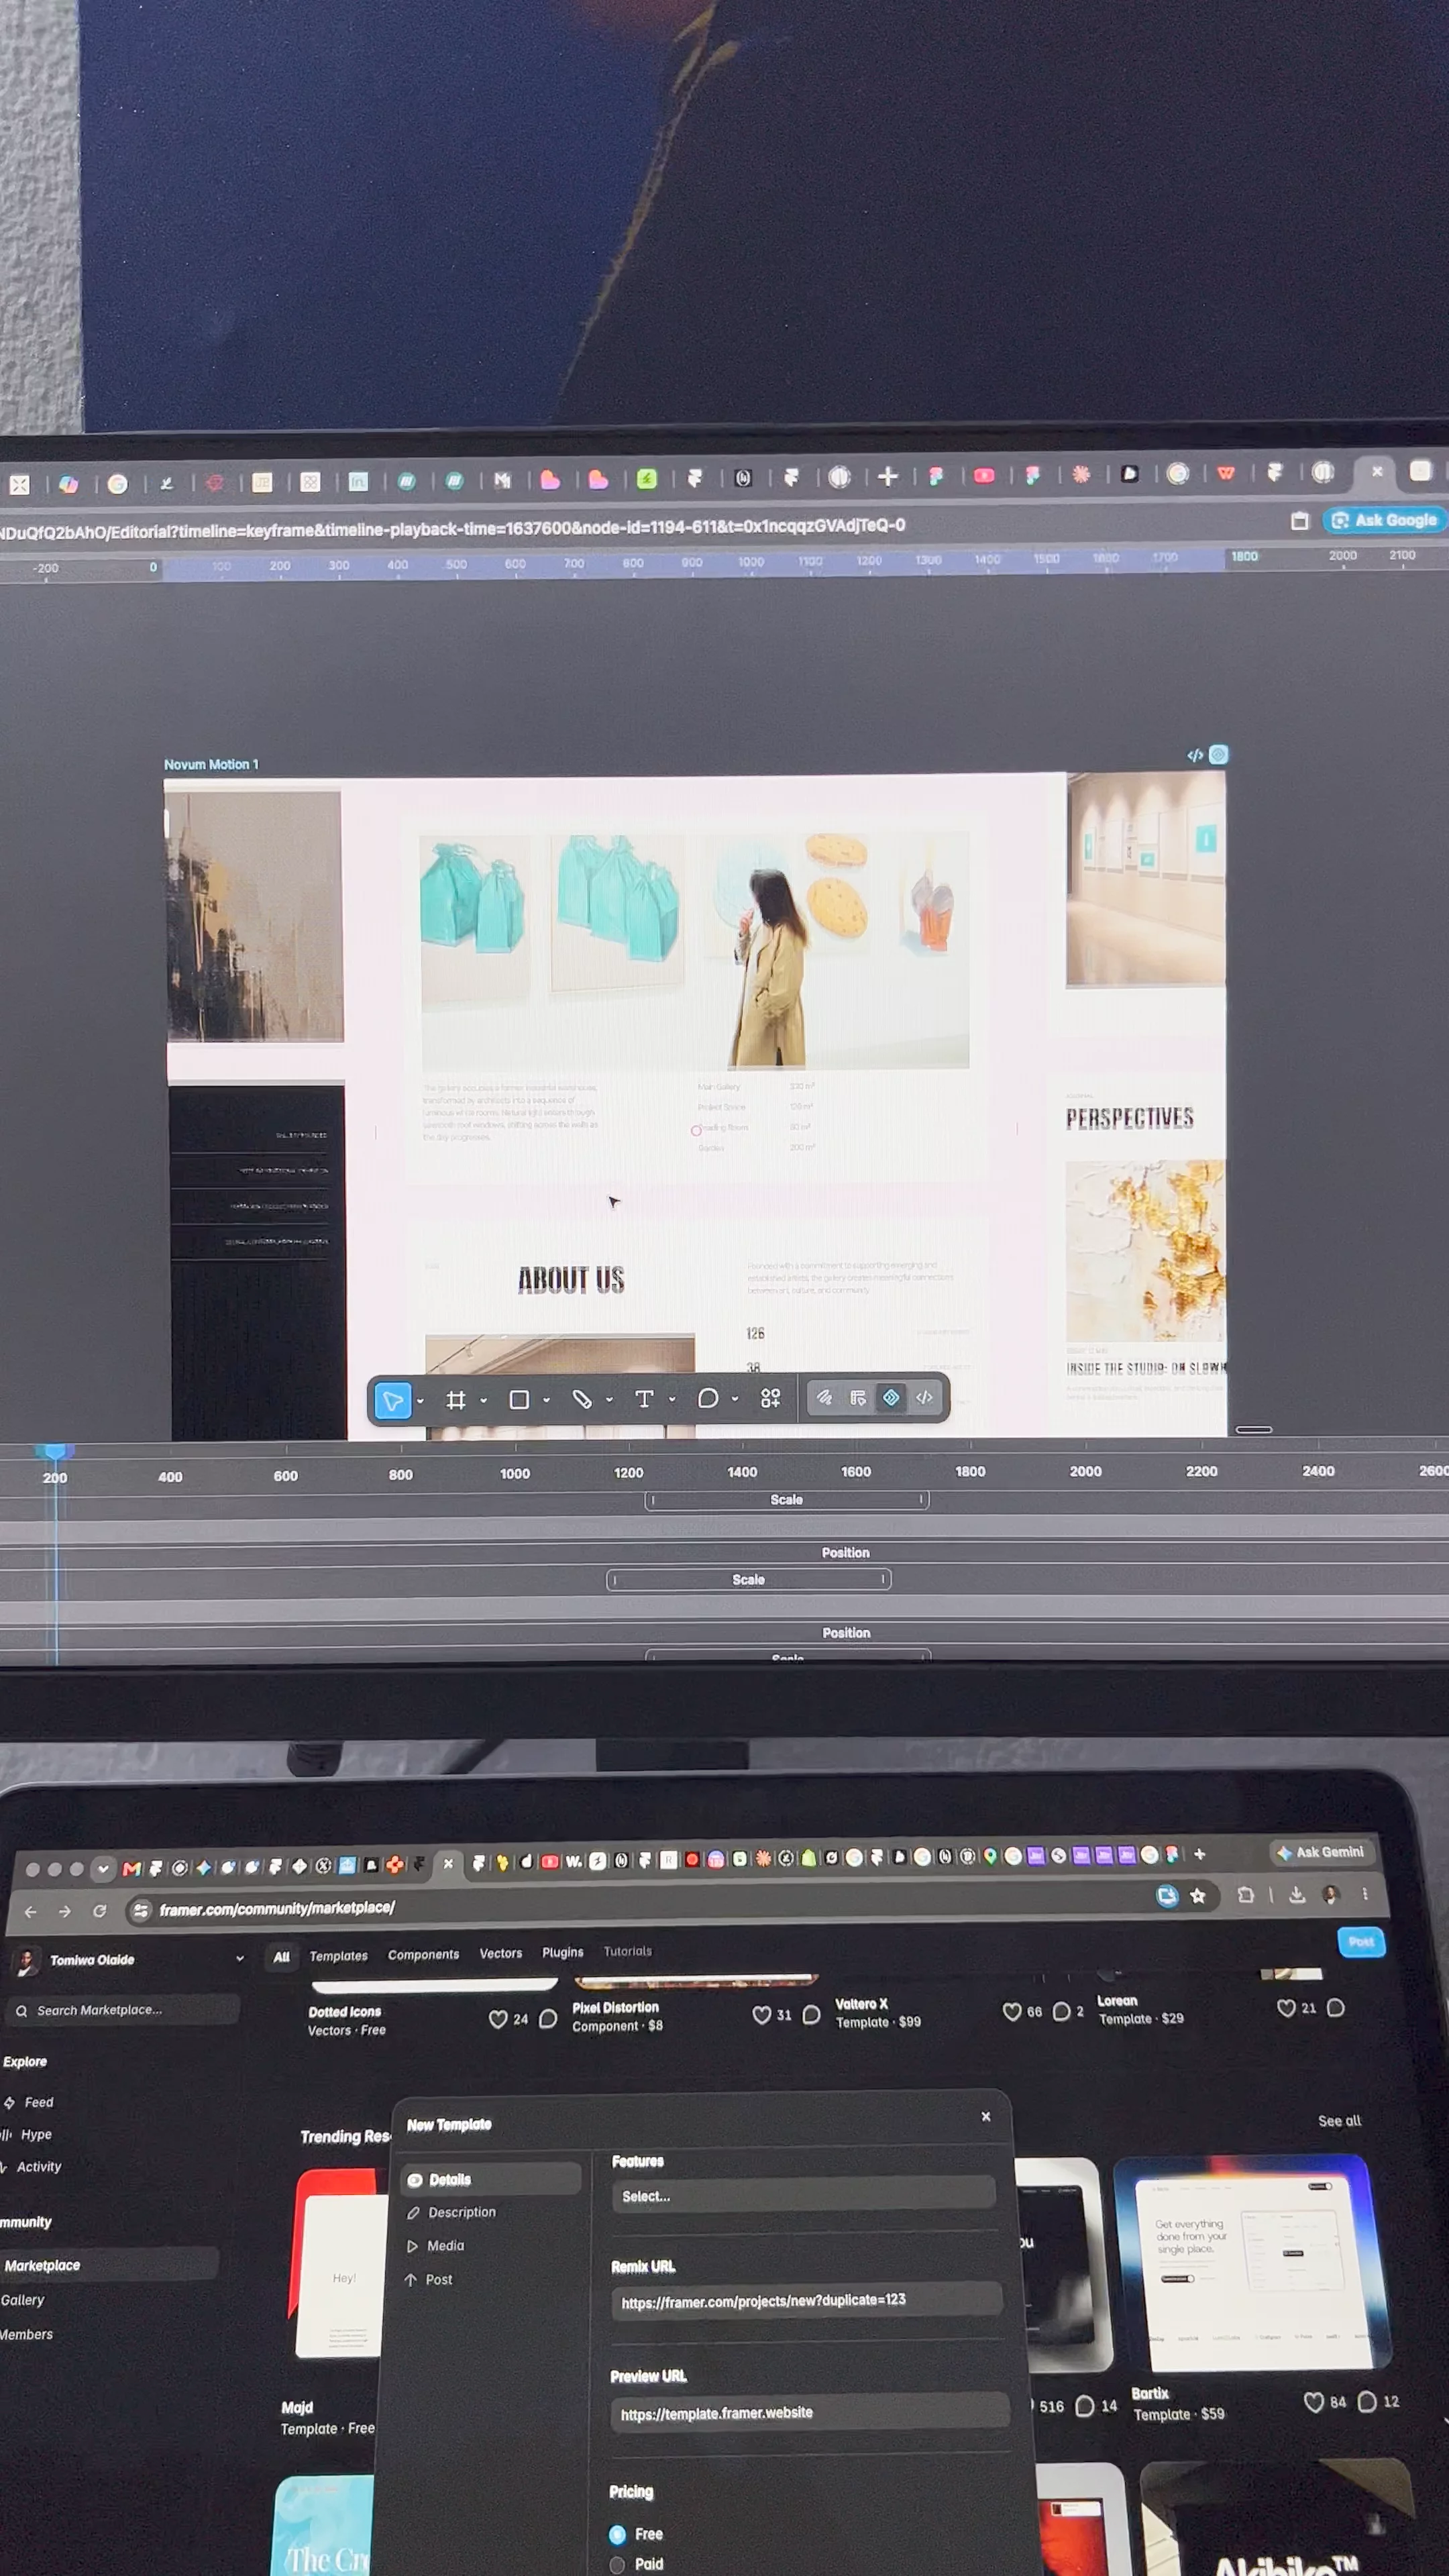
Task: Expand the shape tool dropdown arrow
Action: (x=546, y=1400)
